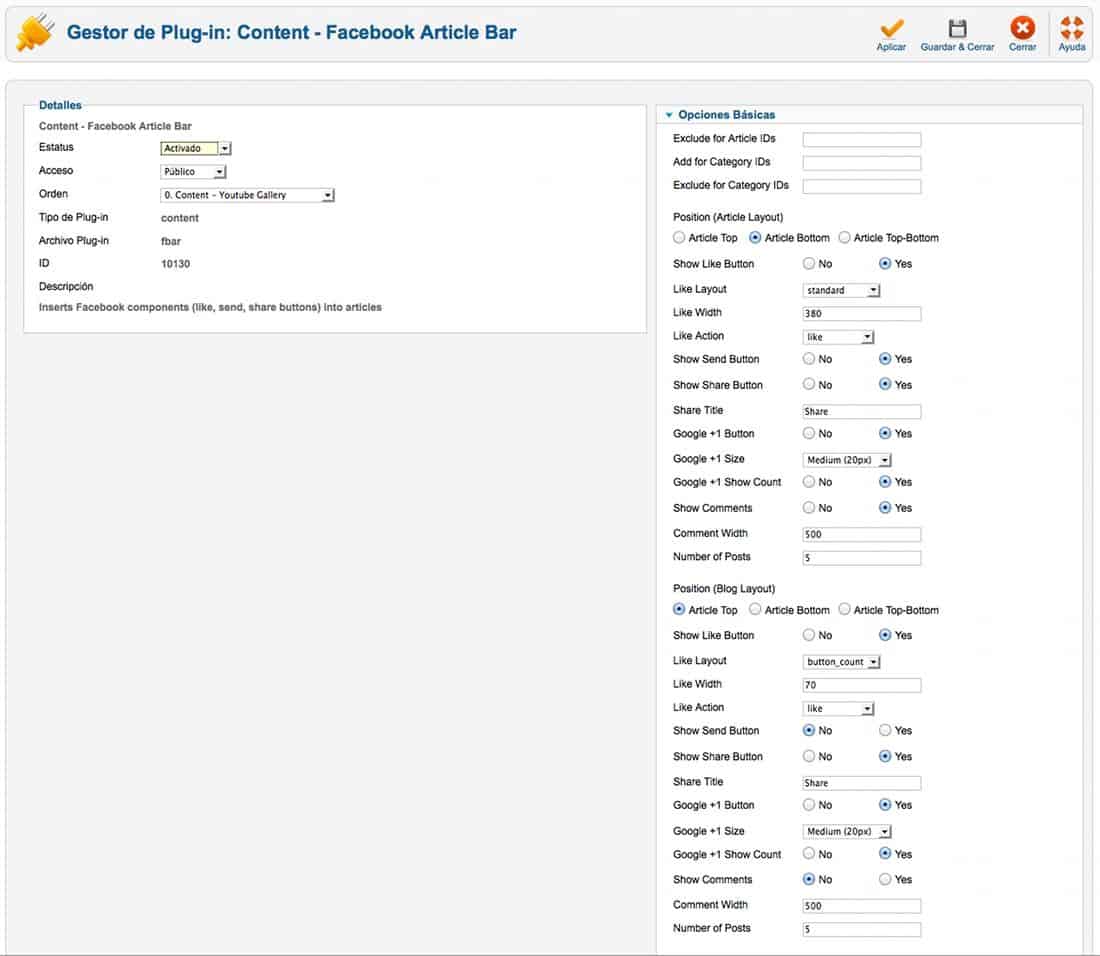Click the Ayuda button label

[x=1071, y=47]
